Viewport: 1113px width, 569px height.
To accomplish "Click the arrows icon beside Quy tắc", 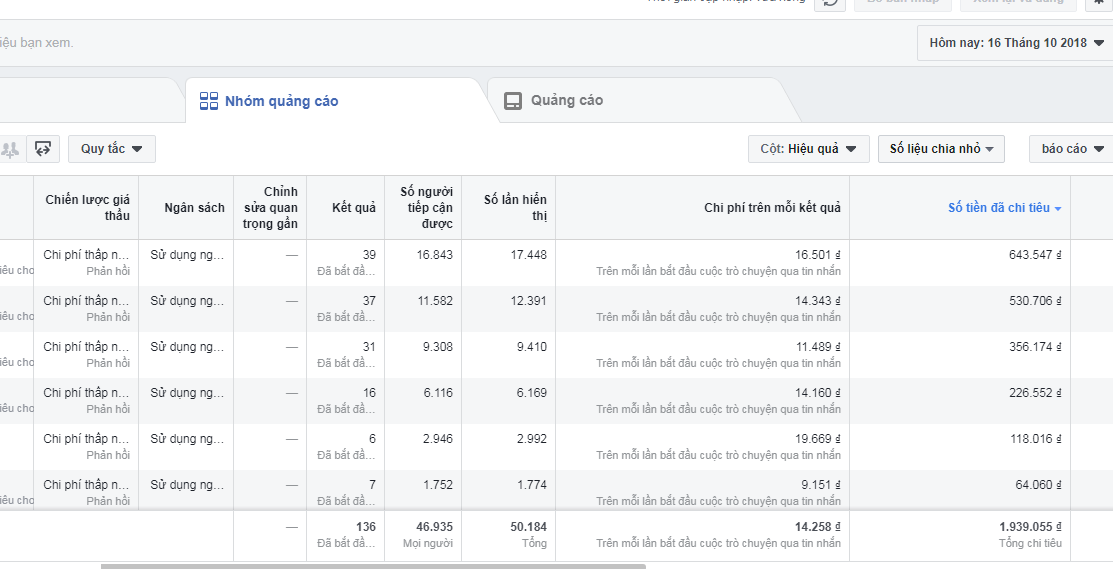I will 43,149.
